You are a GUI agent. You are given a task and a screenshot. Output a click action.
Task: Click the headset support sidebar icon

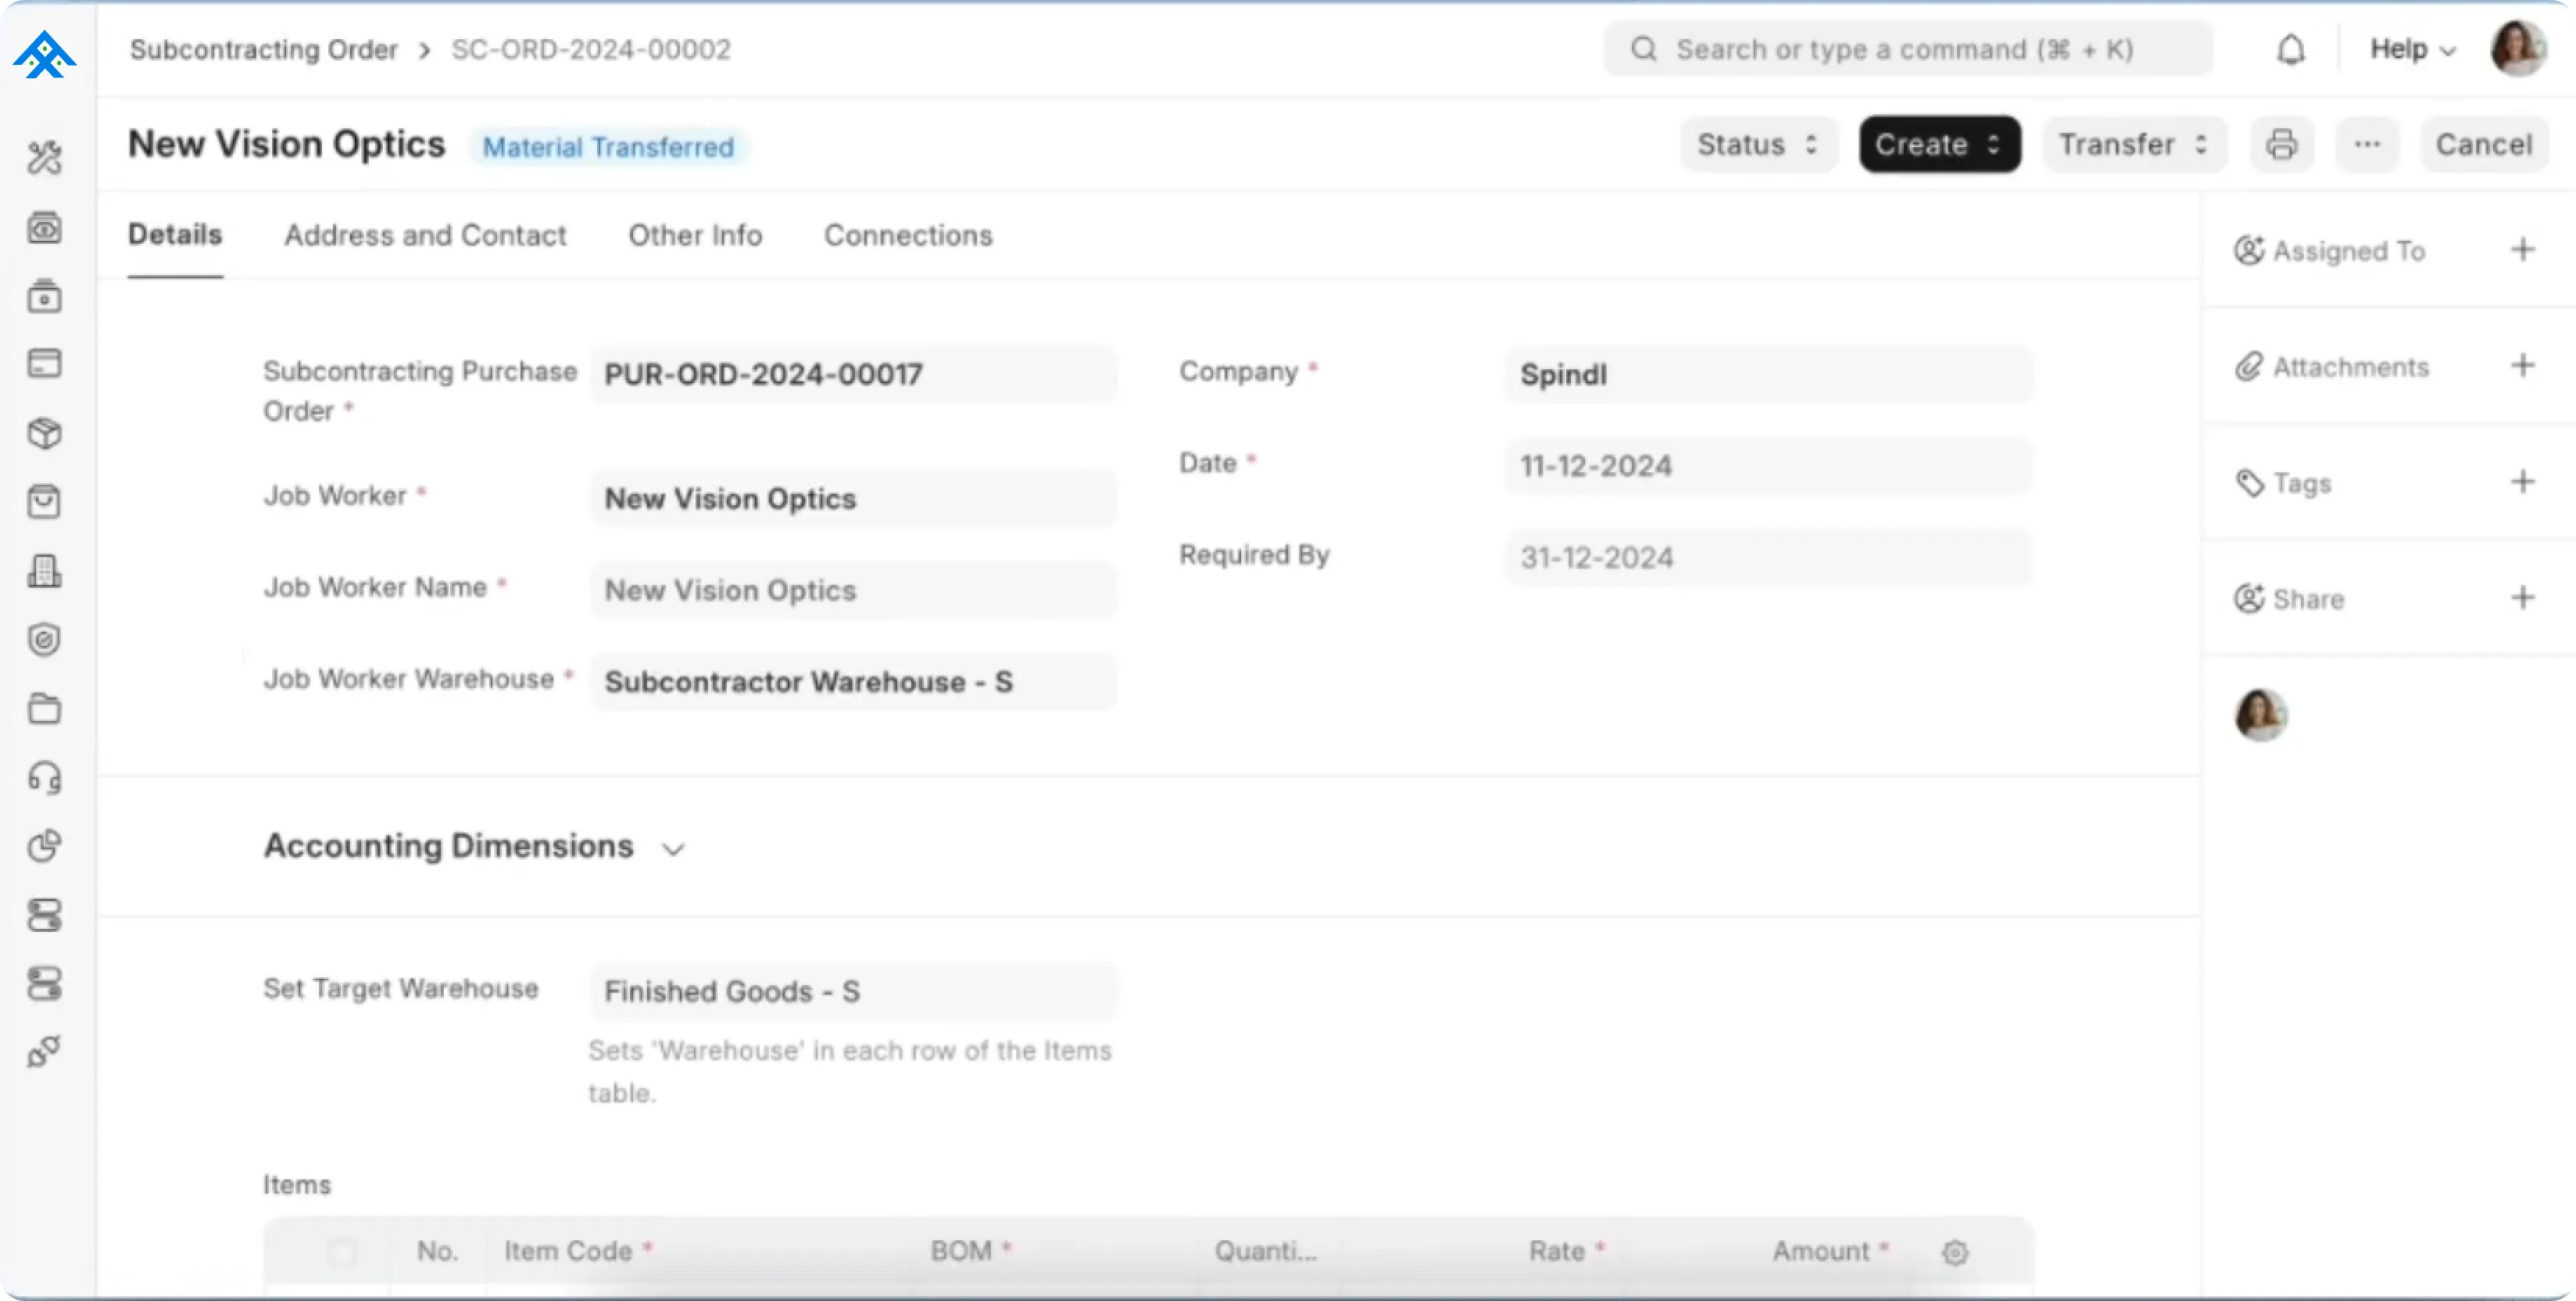coord(44,777)
